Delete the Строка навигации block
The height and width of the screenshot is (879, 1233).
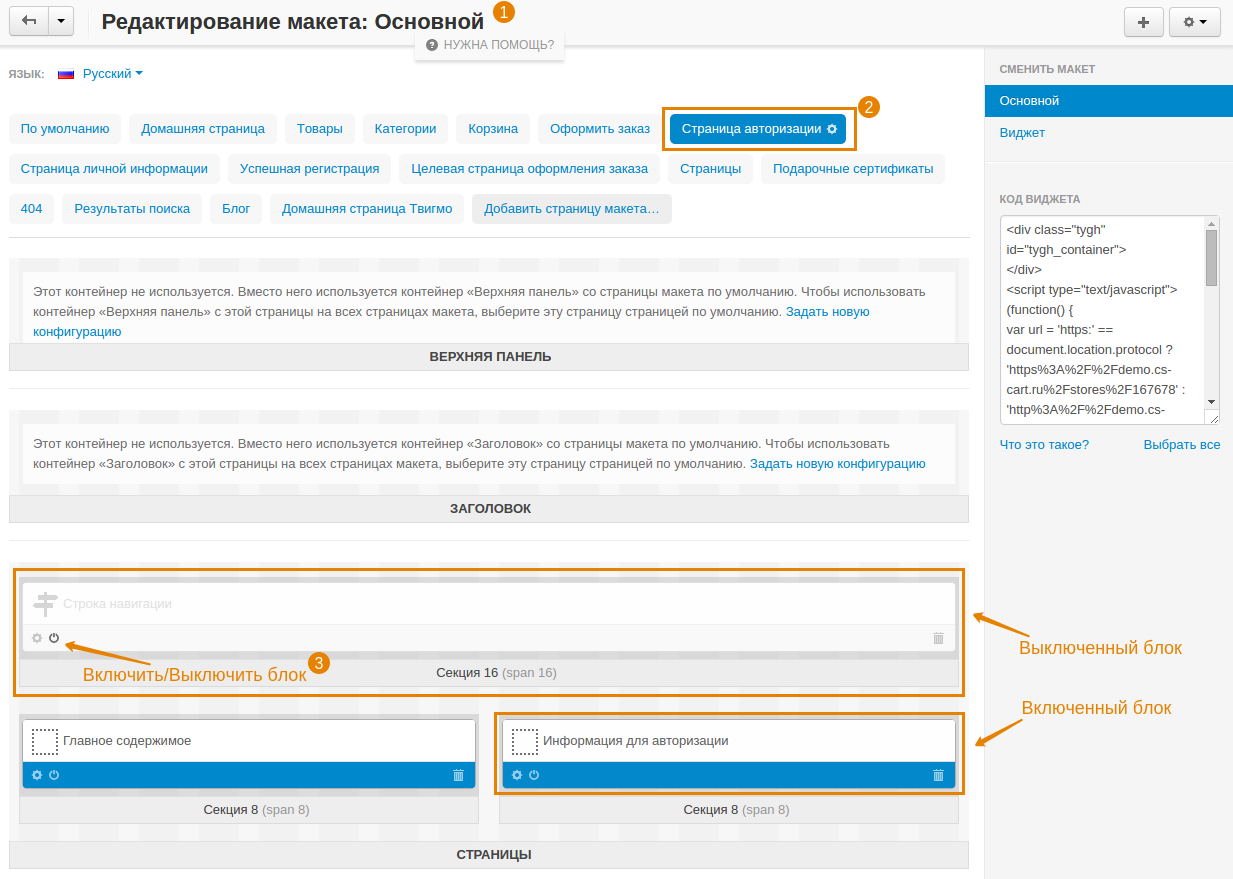938,638
